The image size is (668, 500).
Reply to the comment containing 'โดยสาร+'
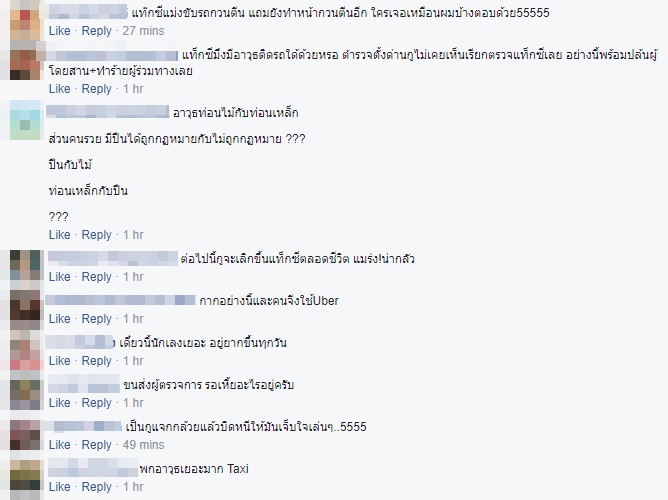96,89
